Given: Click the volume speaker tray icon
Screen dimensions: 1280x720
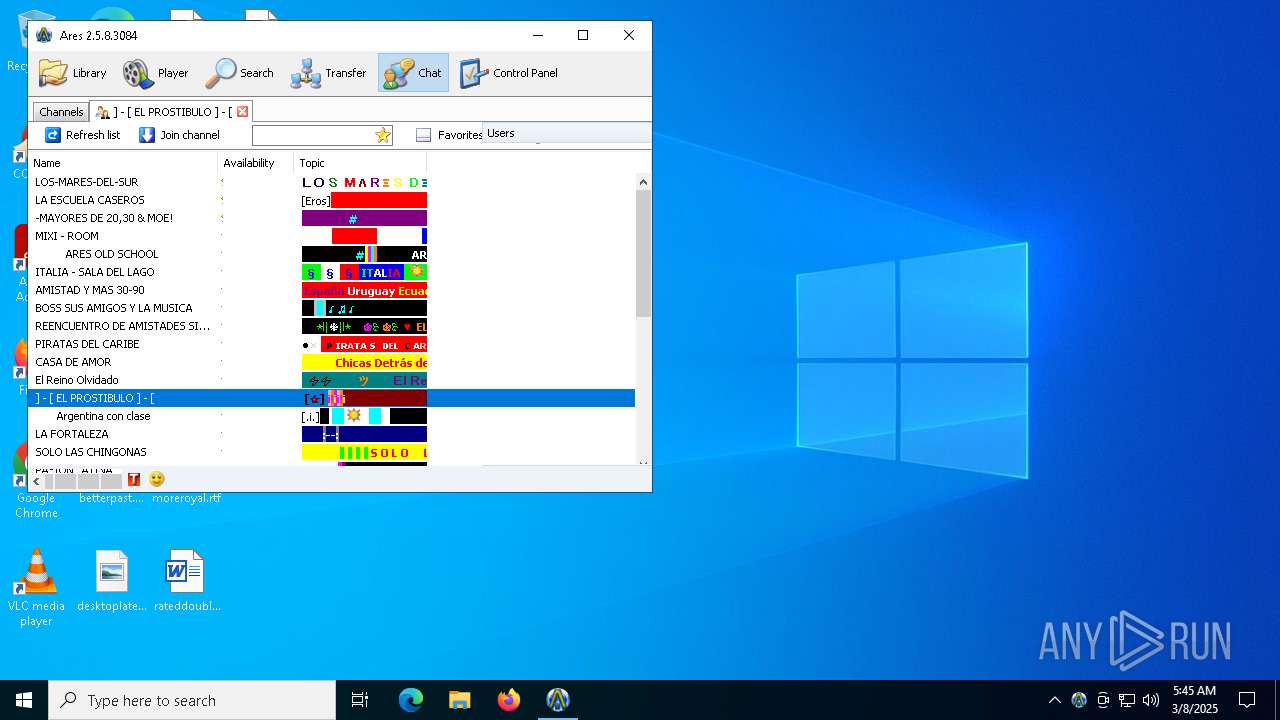Looking at the screenshot, I should click(x=1151, y=700).
